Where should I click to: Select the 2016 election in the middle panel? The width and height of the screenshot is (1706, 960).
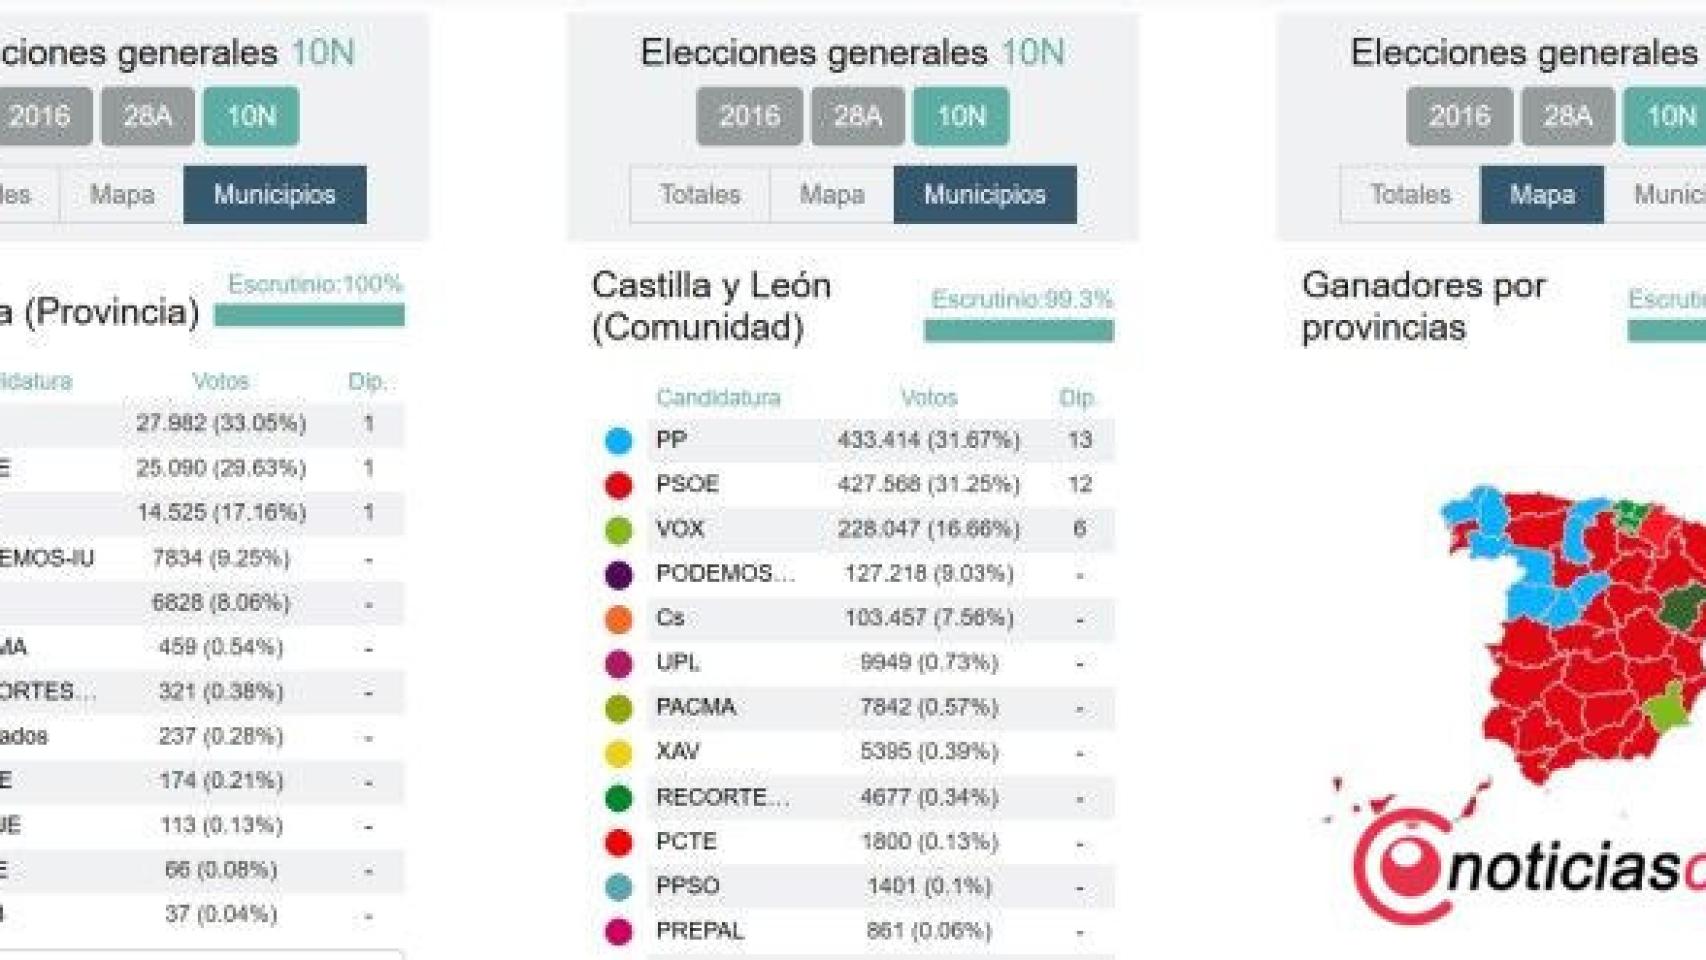point(749,116)
